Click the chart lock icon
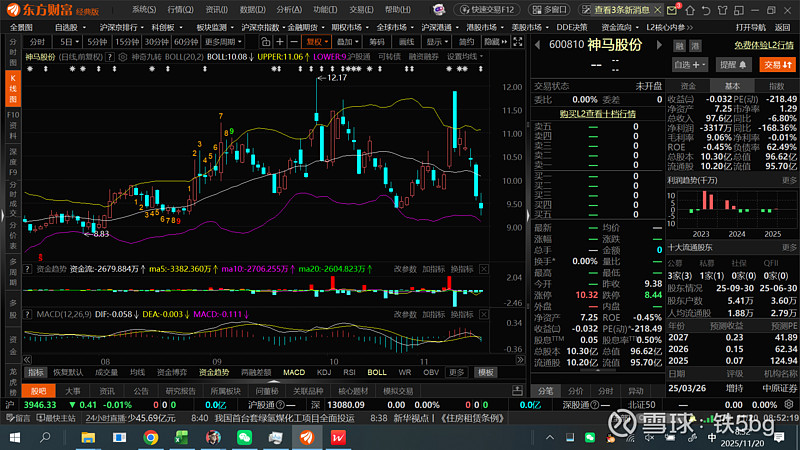The height and width of the screenshot is (450, 800). point(265,42)
